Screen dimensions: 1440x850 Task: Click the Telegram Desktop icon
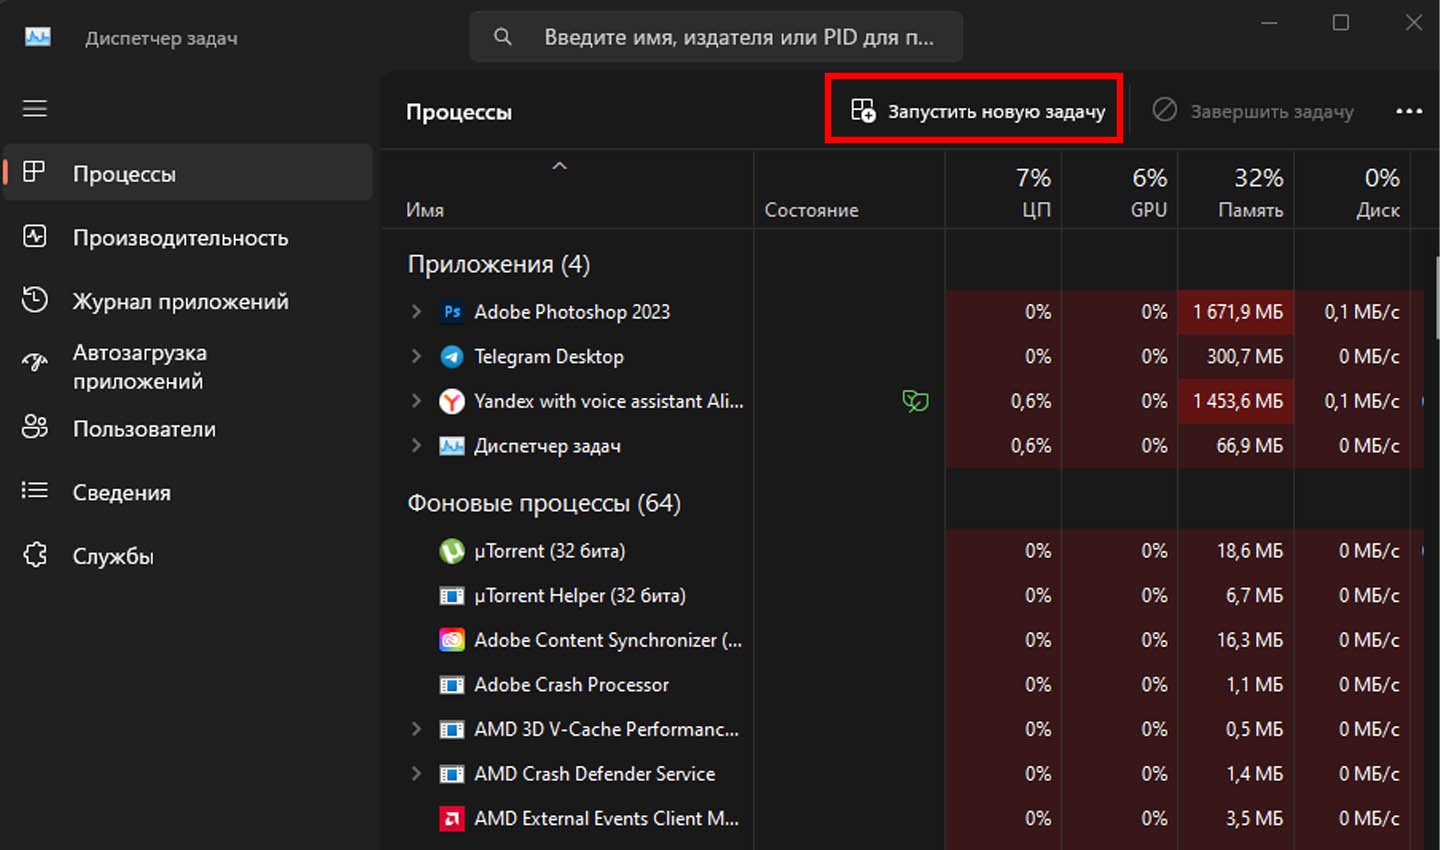point(452,356)
